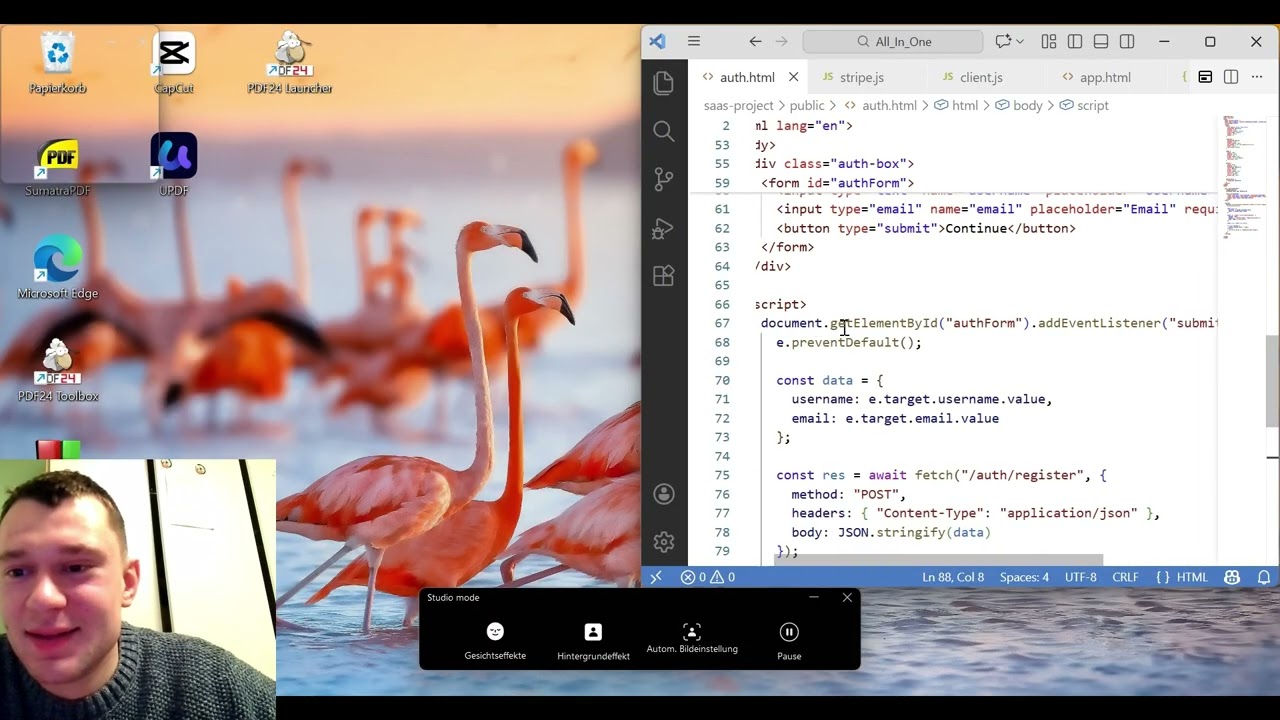This screenshot has width=1280, height=720.
Task: Click the const data = { code line
Action: pyautogui.click(x=830, y=380)
